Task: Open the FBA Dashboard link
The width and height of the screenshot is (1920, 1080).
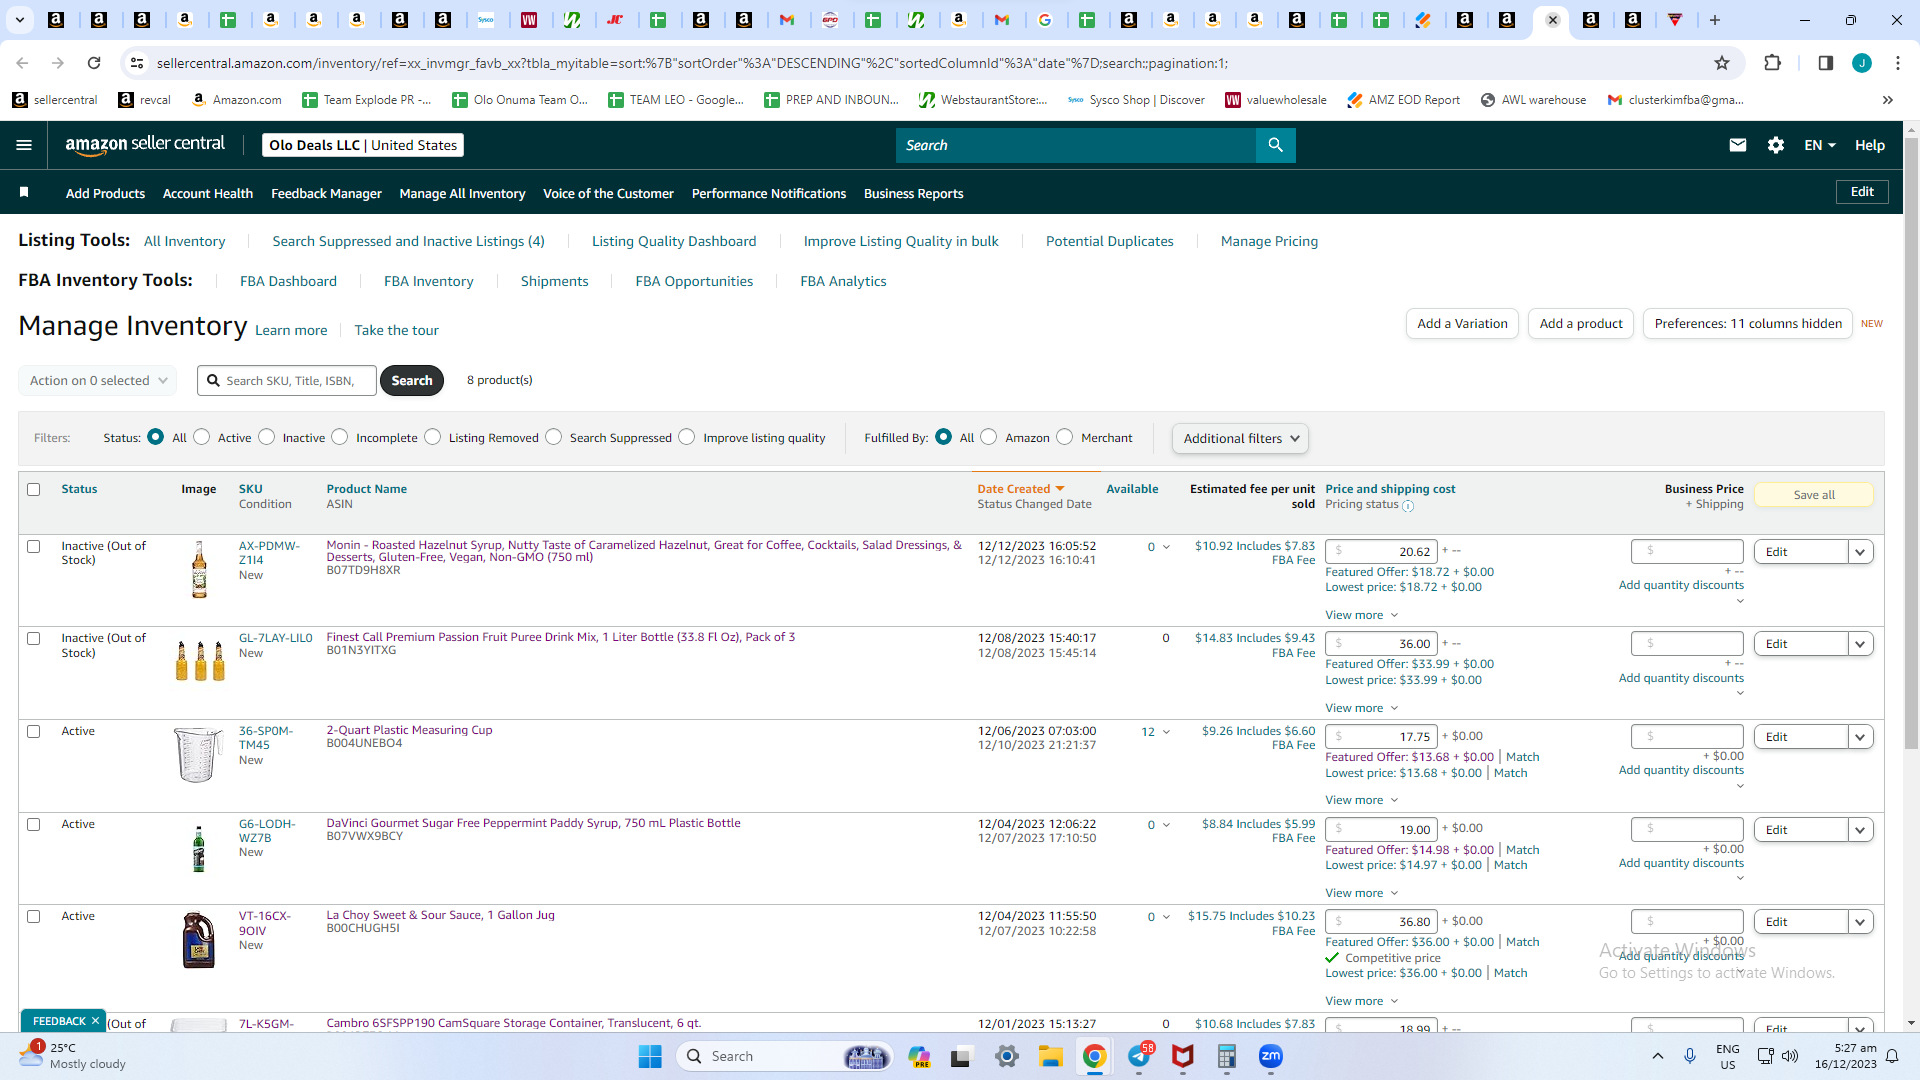Action: (x=288, y=281)
